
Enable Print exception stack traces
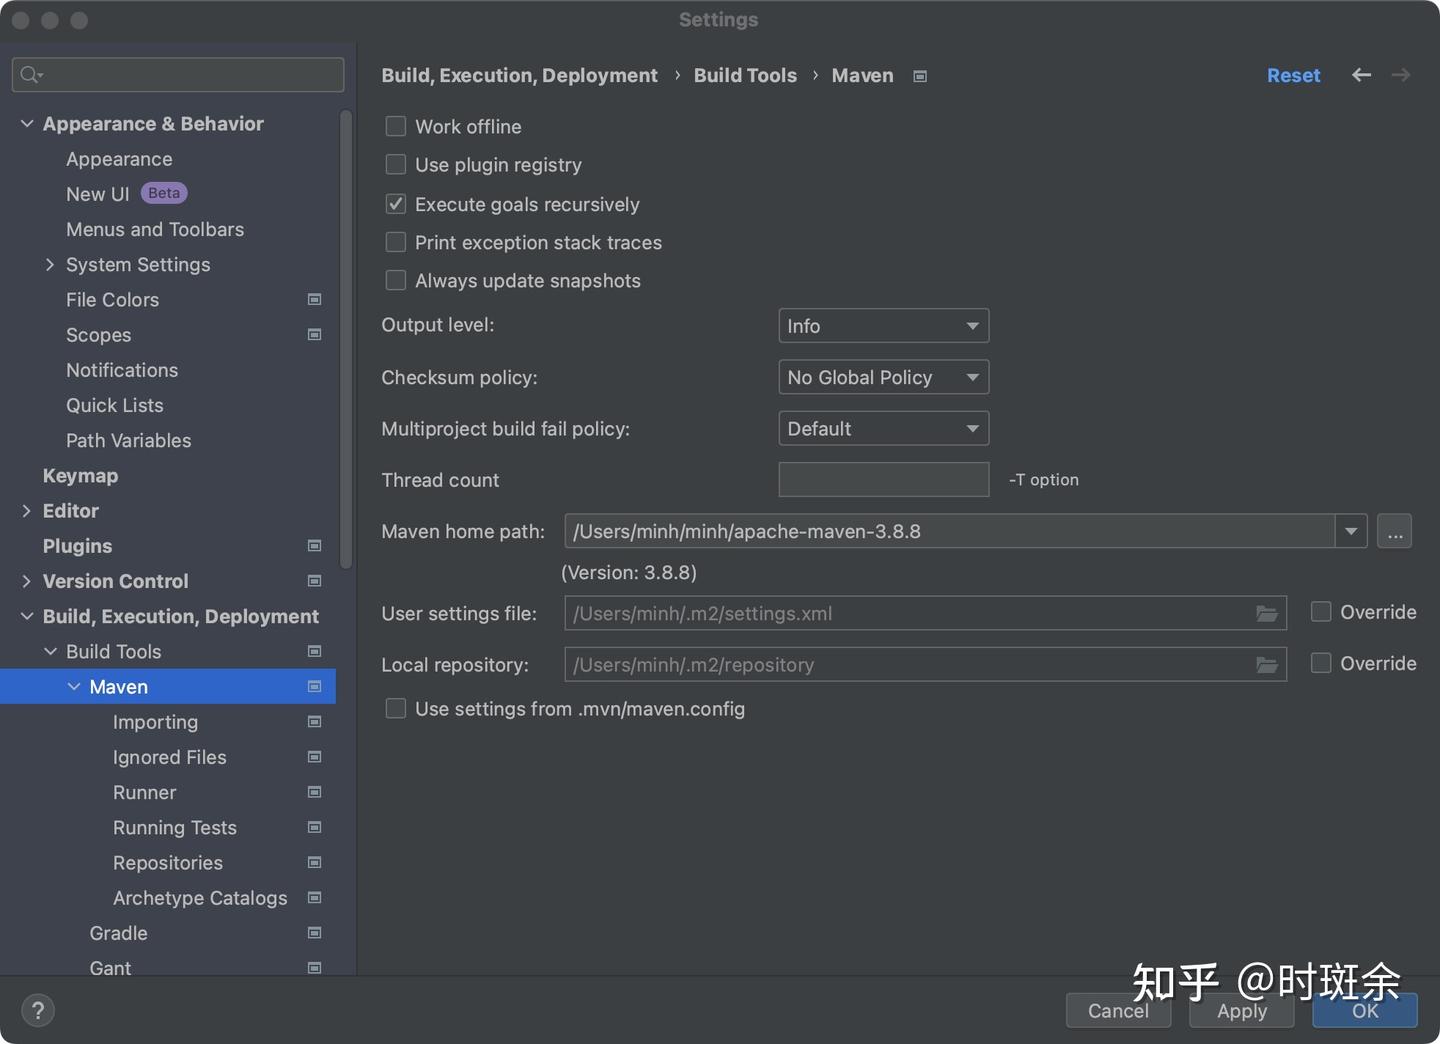(396, 242)
